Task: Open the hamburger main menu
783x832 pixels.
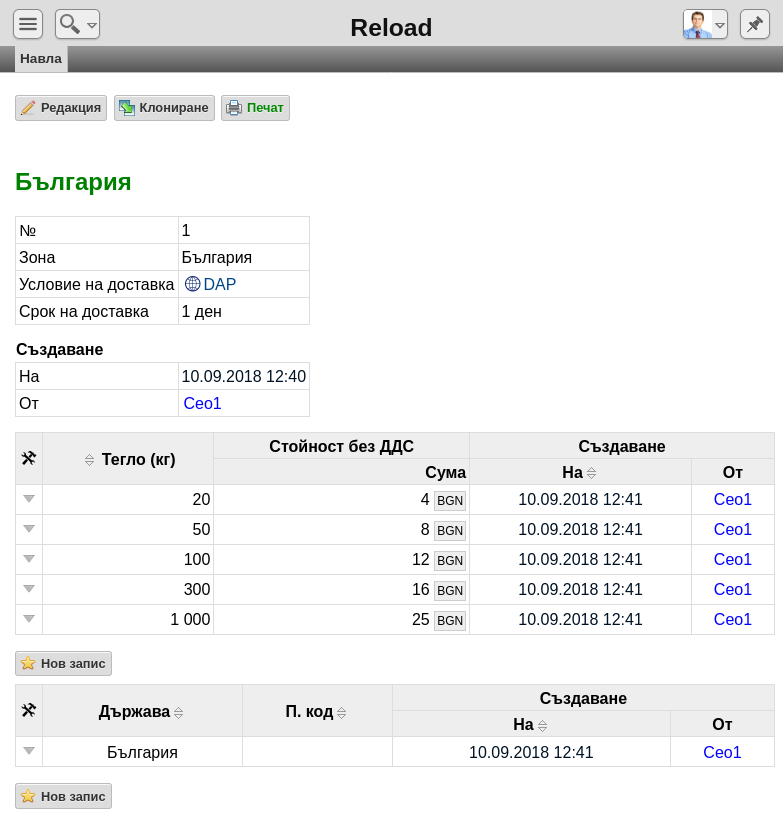Action: pyautogui.click(x=28, y=24)
